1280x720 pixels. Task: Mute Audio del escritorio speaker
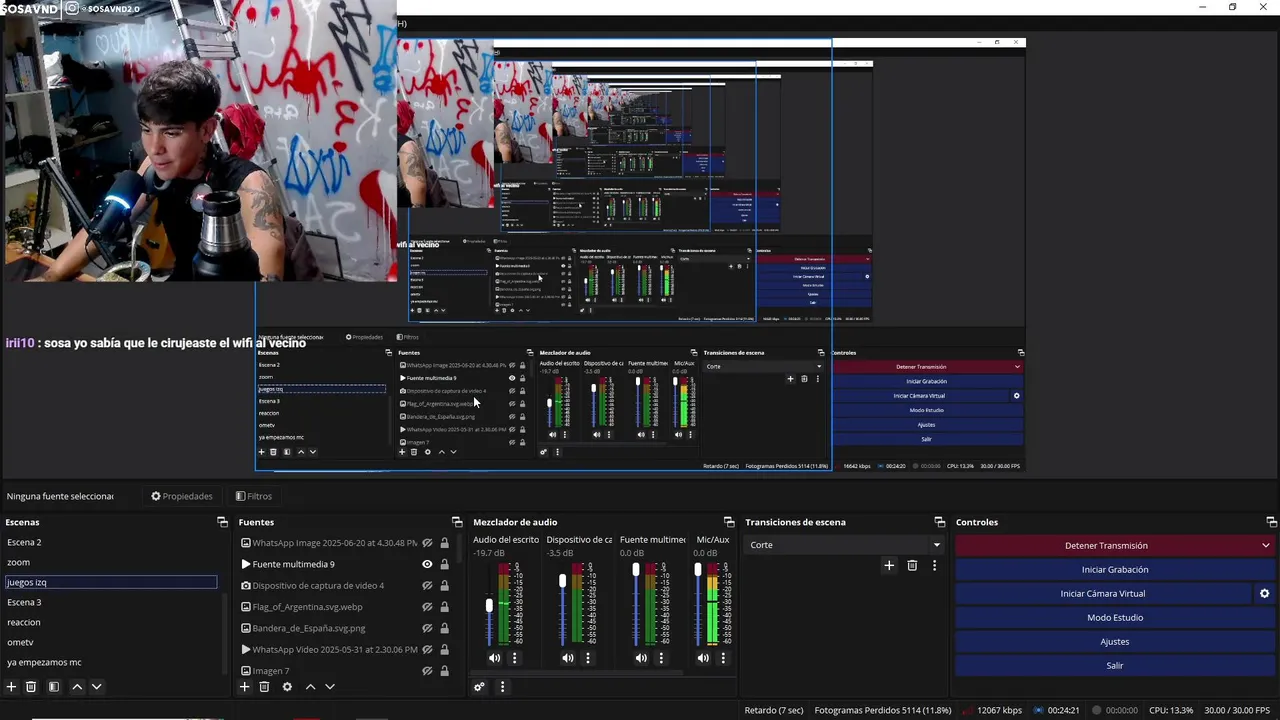[x=494, y=658]
